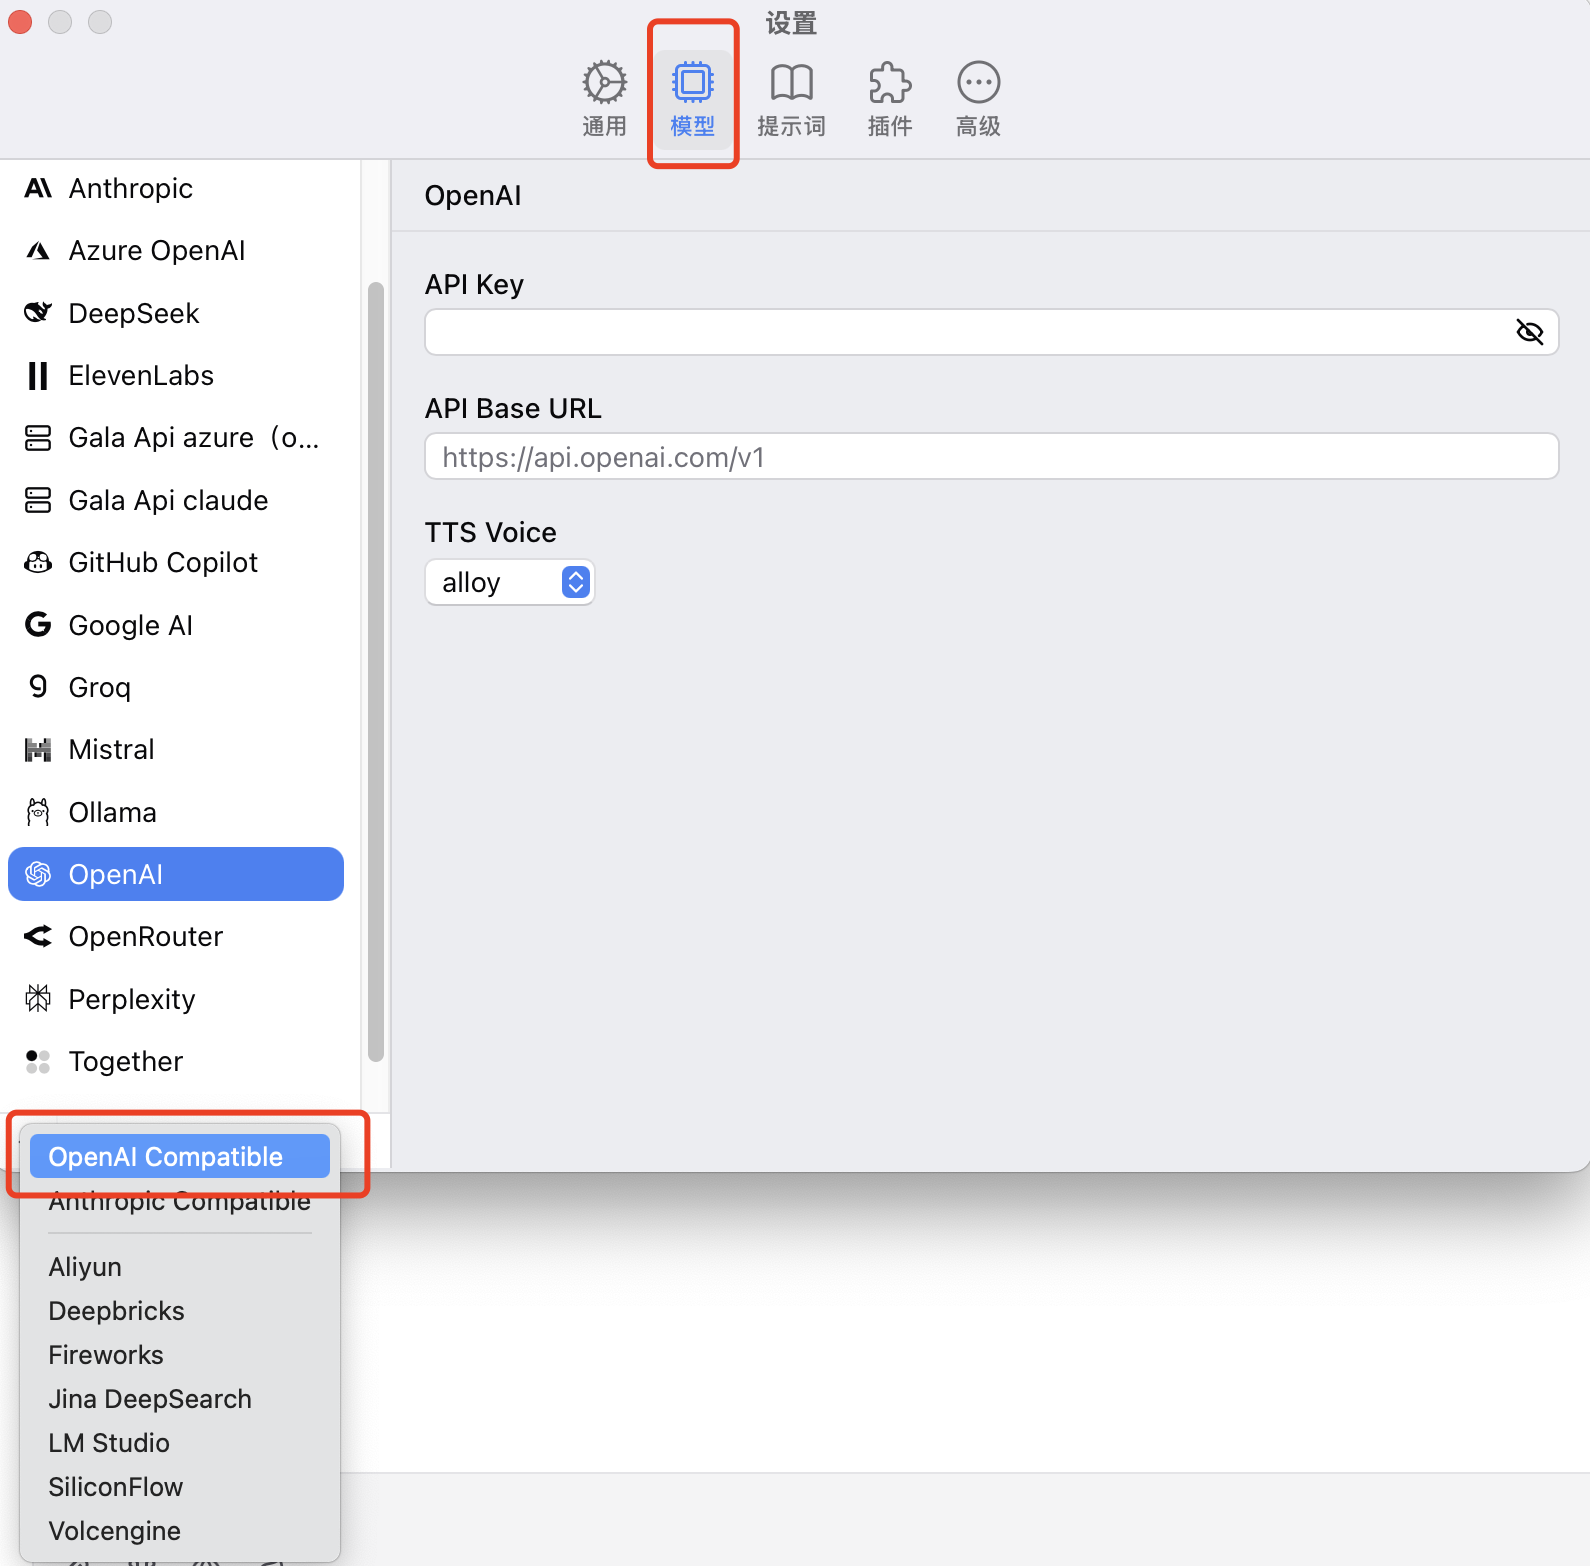The height and width of the screenshot is (1566, 1590).
Task: Choose Deepbricks from popup menu
Action: pyautogui.click(x=180, y=1311)
